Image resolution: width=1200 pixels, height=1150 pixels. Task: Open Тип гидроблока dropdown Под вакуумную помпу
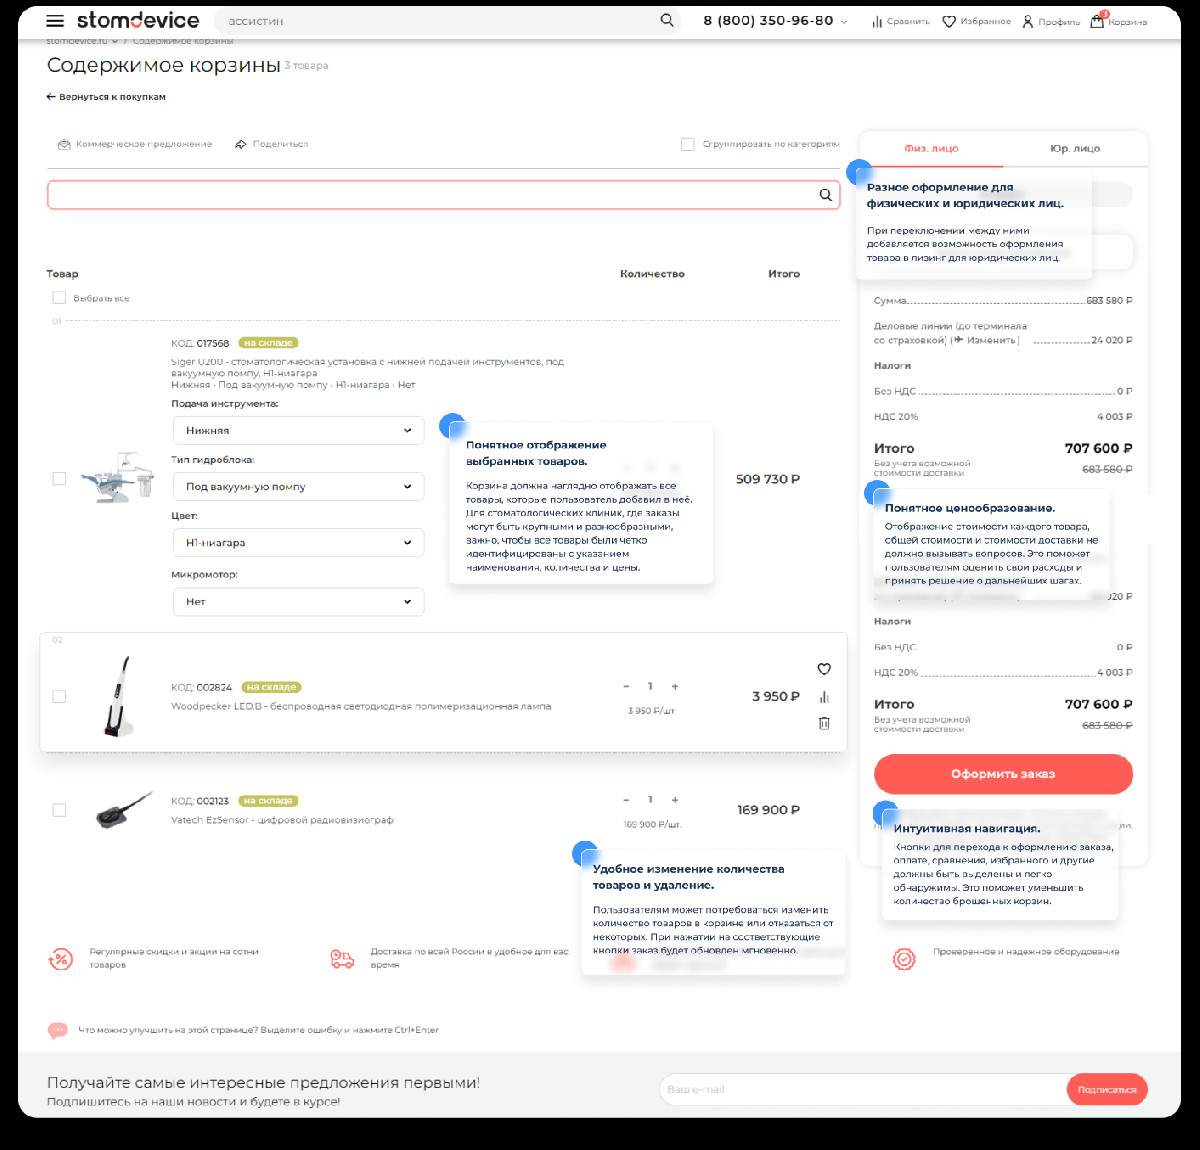tap(298, 486)
